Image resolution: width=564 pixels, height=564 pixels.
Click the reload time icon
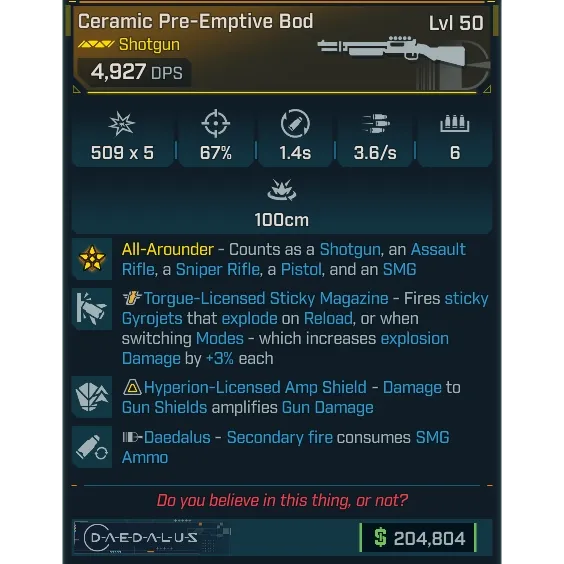coord(295,123)
